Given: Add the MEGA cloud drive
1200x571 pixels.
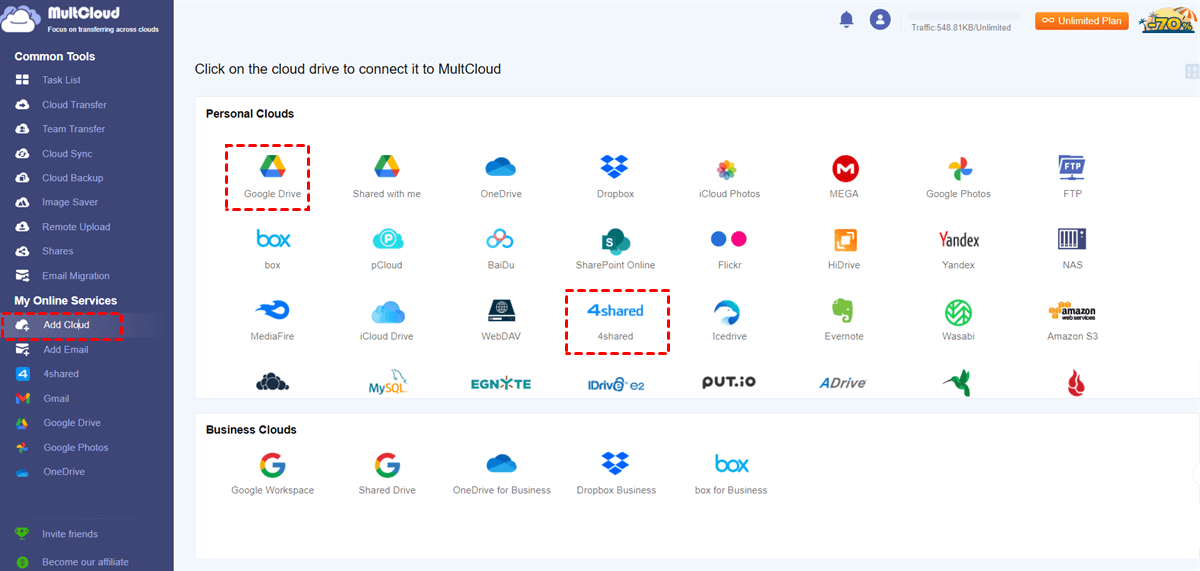Looking at the screenshot, I should (x=844, y=177).
